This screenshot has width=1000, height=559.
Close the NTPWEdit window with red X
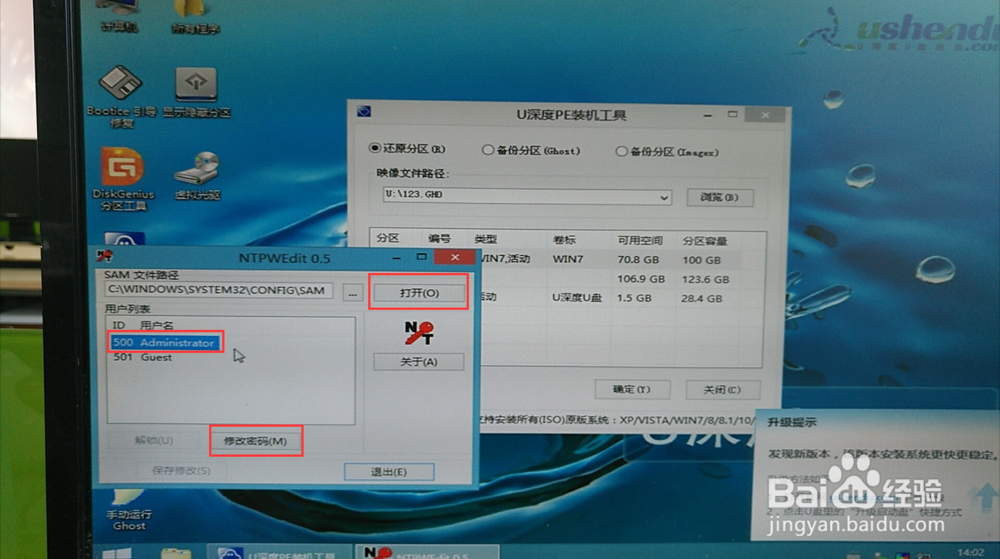pos(455,257)
